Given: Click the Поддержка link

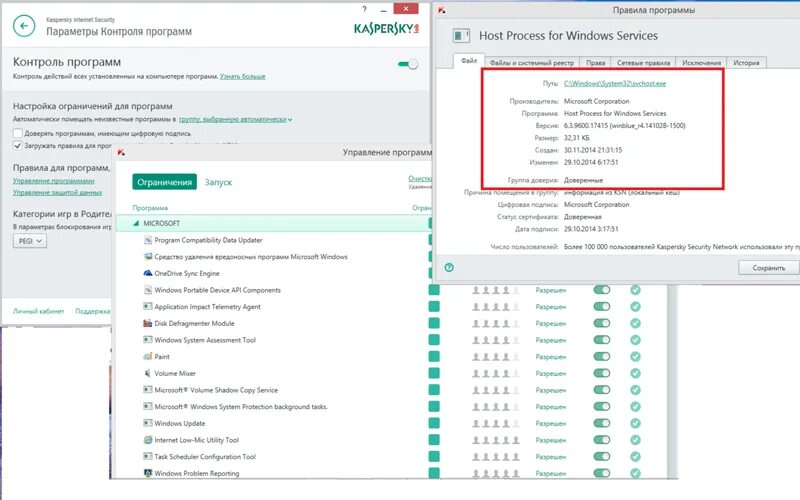Looking at the screenshot, I should click(x=92, y=311).
